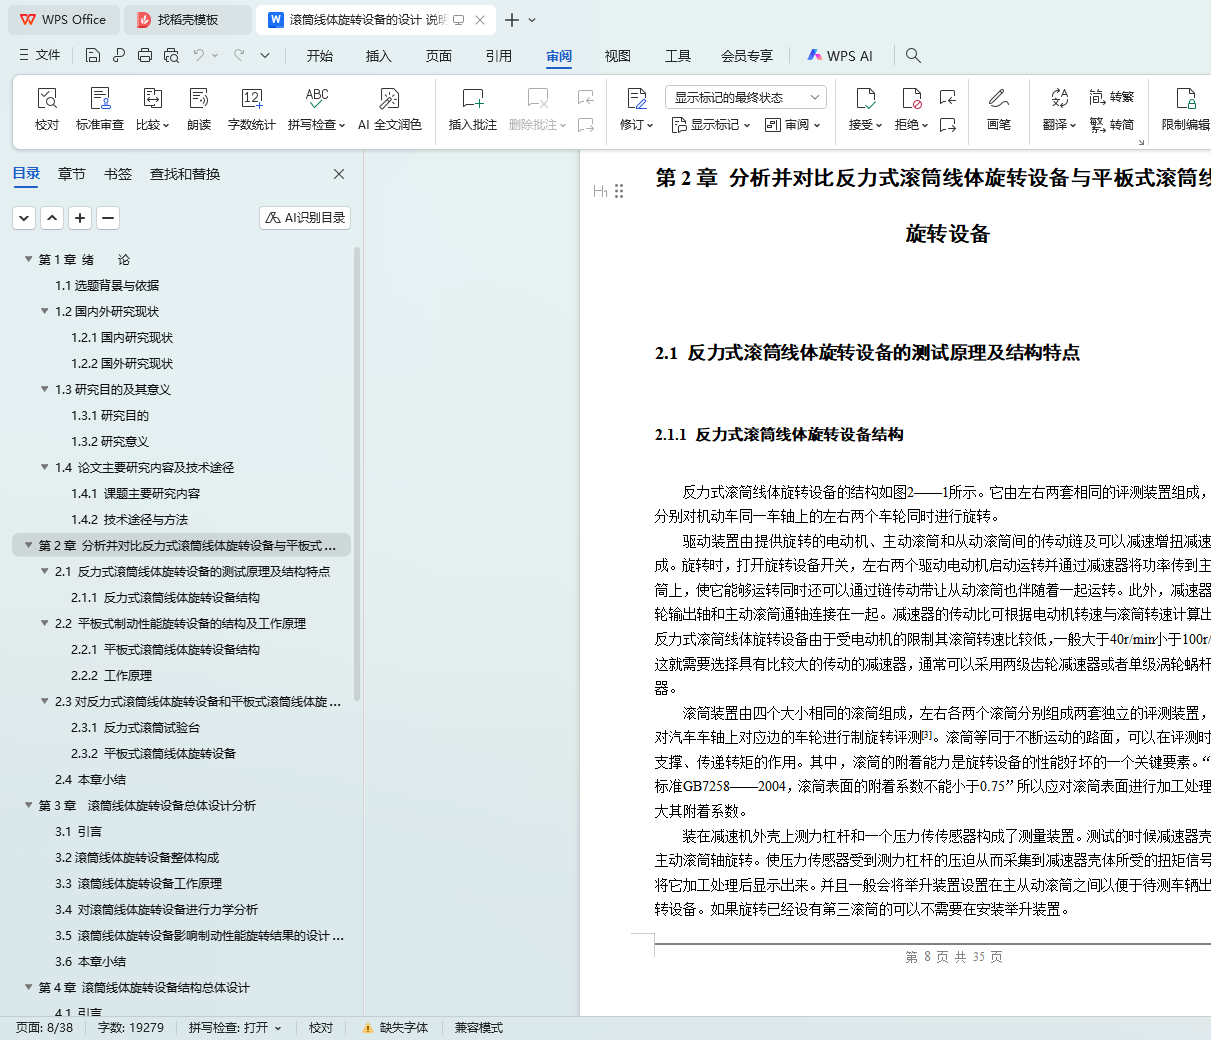Click the print preview icon
Viewport: 1211px width, 1040px height.
[x=171, y=55]
